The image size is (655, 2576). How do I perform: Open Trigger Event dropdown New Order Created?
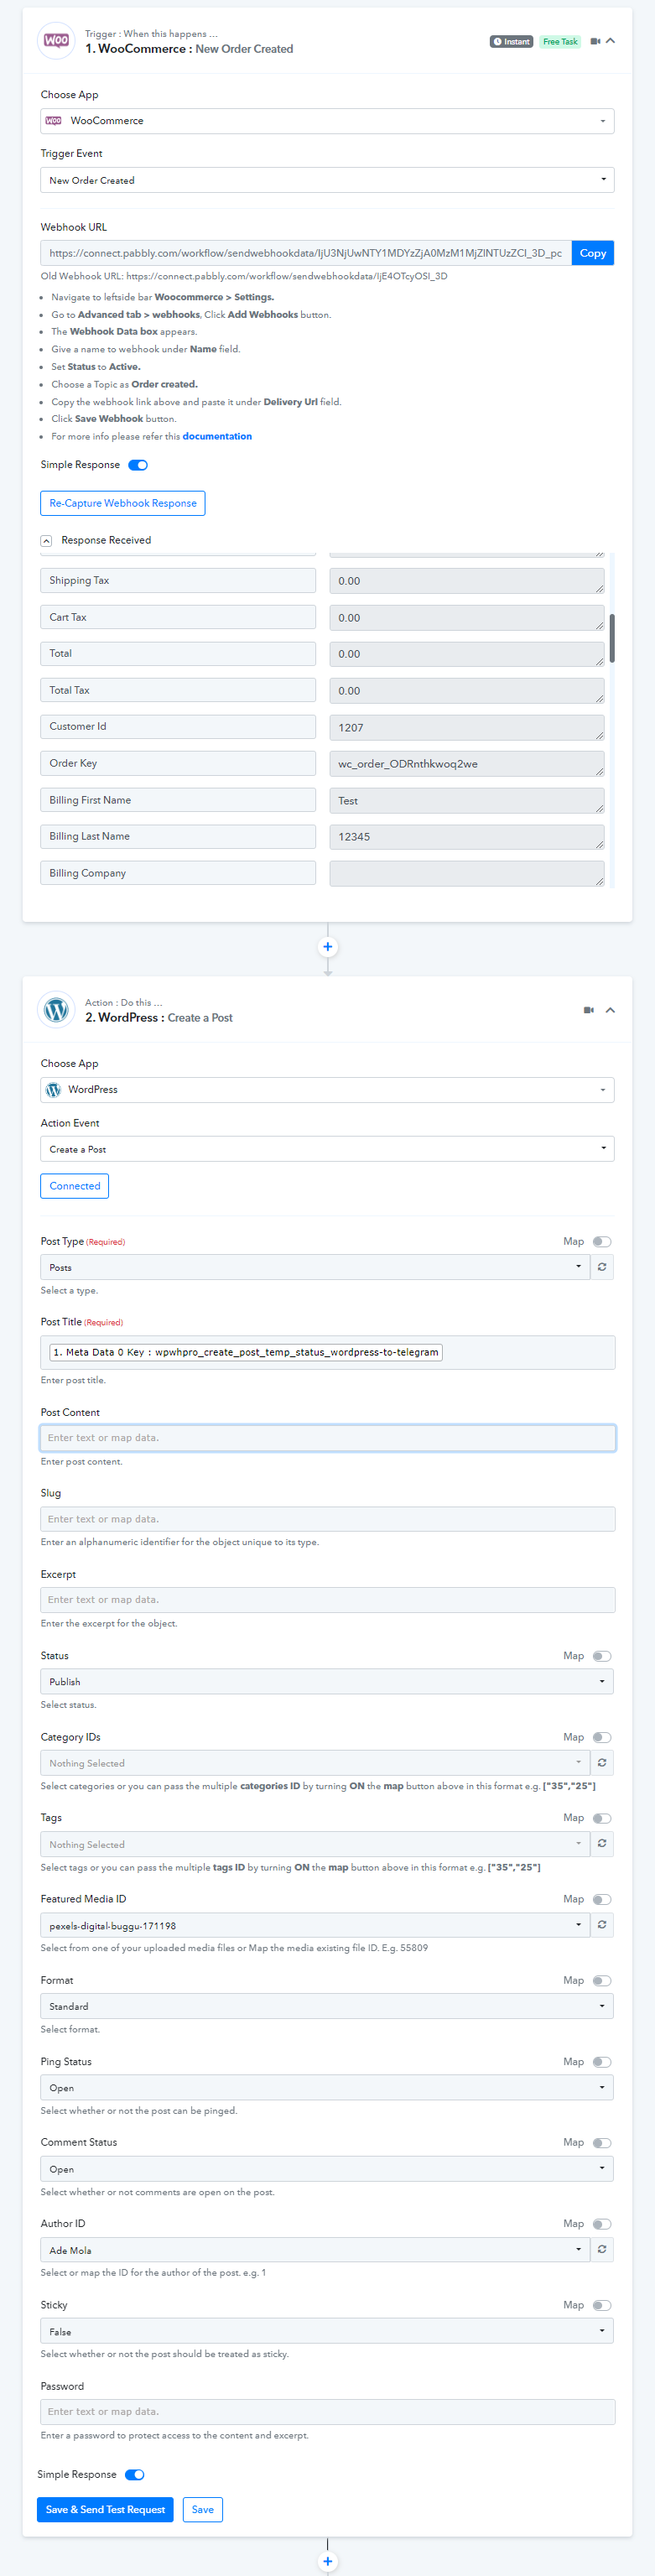tap(327, 180)
